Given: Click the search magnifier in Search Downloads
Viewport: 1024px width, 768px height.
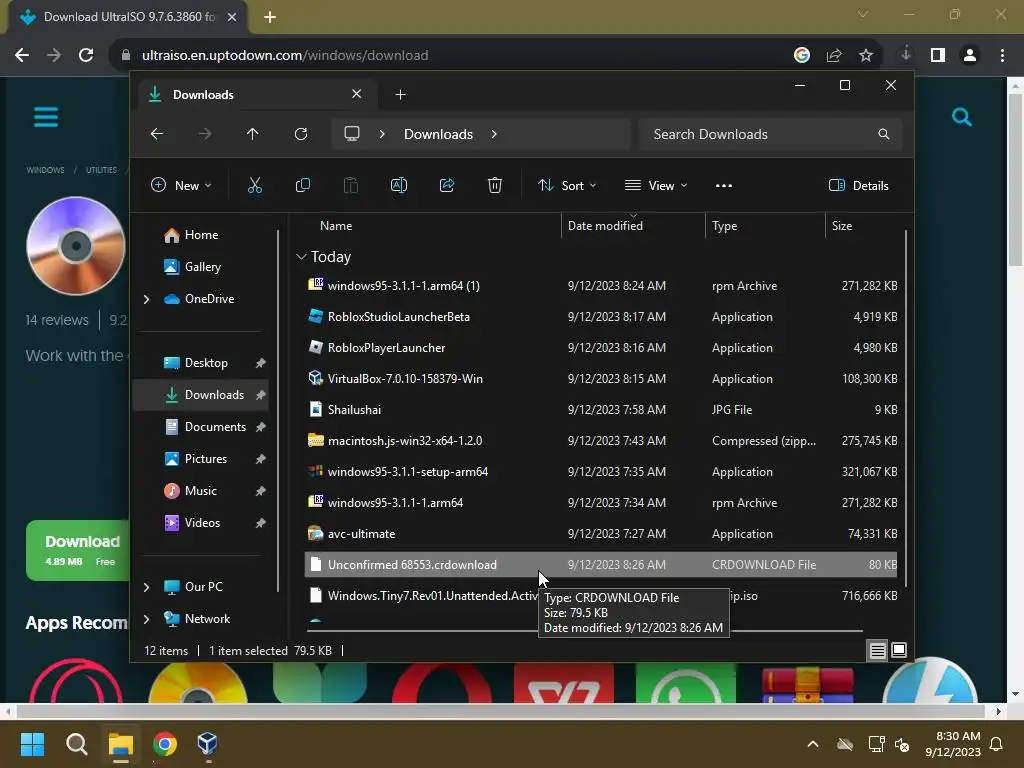Looking at the screenshot, I should (x=884, y=134).
